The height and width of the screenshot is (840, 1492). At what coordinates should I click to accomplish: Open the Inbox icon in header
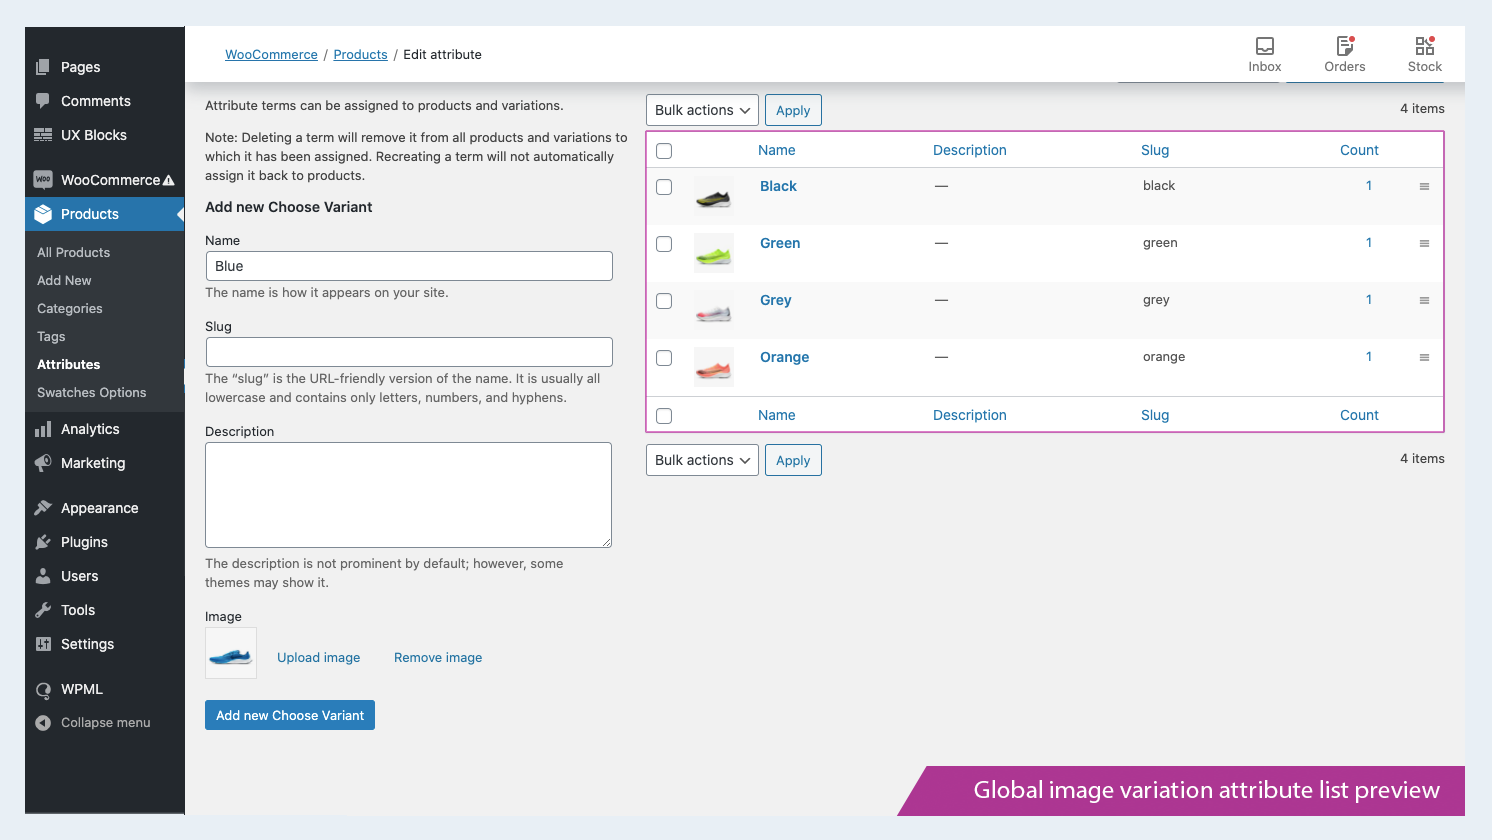point(1264,47)
